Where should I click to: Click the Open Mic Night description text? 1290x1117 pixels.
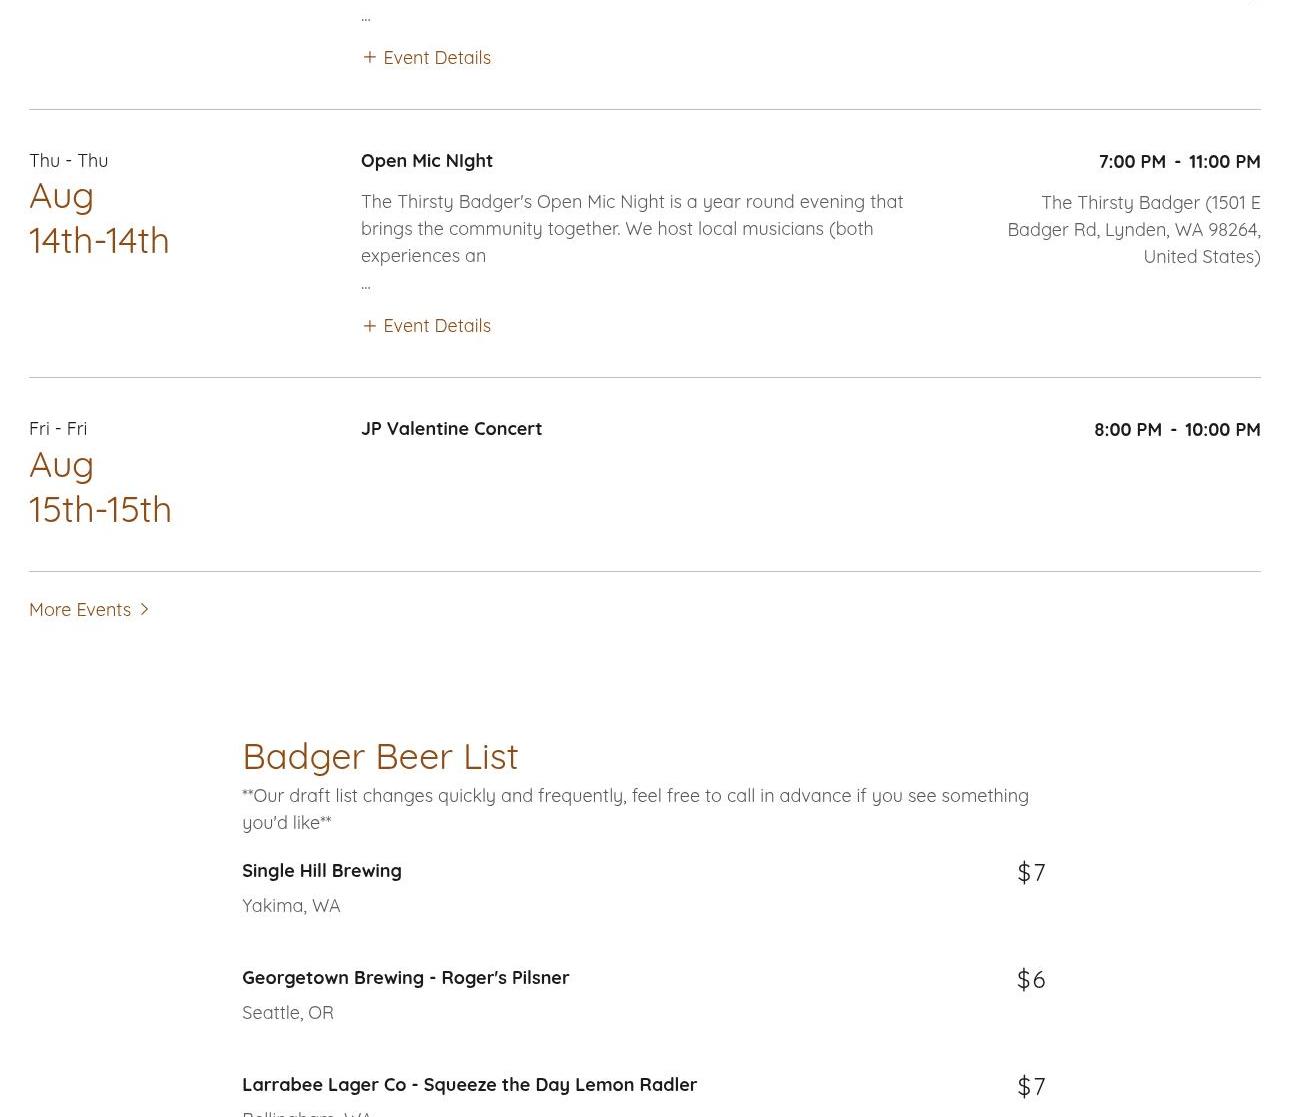click(632, 229)
